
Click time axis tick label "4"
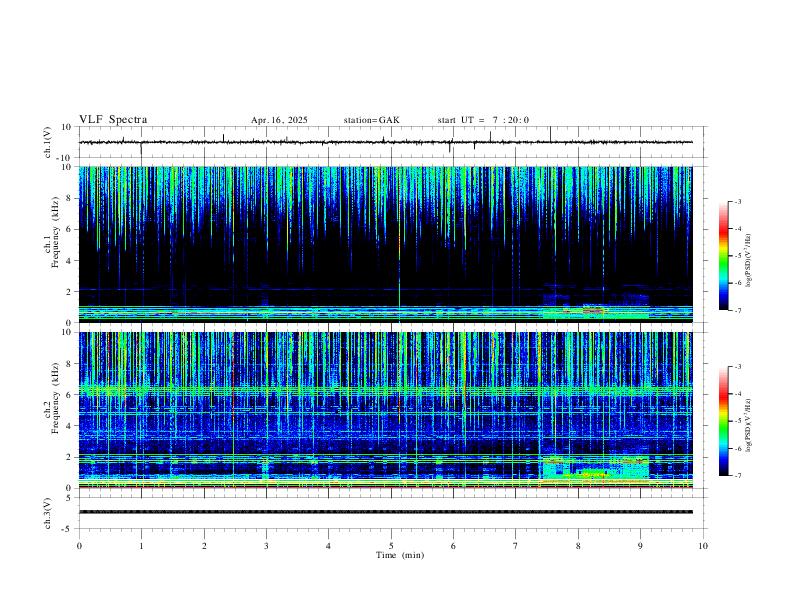328,546
